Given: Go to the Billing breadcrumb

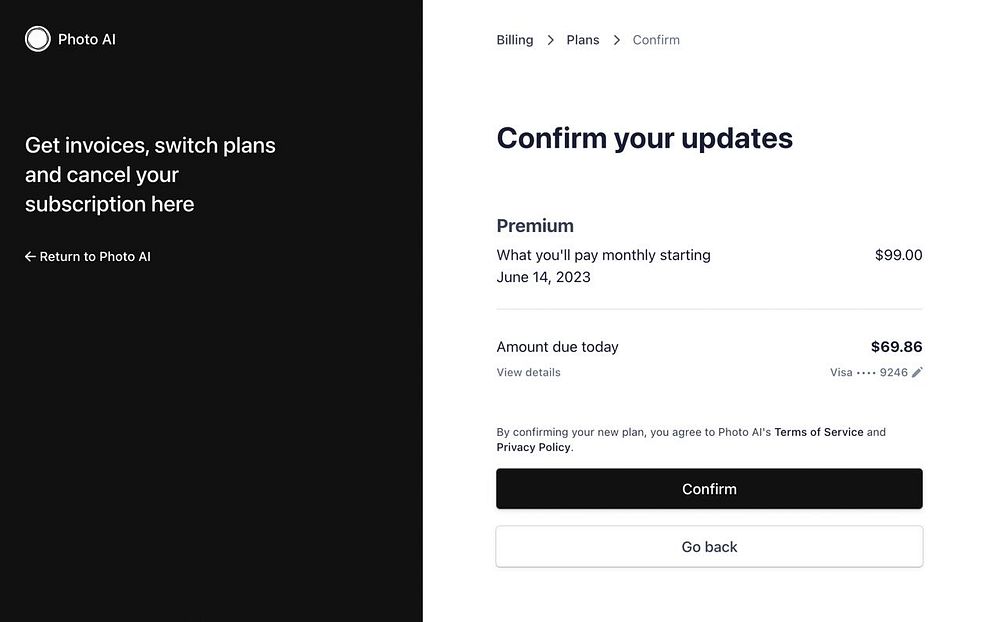Looking at the screenshot, I should [x=515, y=40].
